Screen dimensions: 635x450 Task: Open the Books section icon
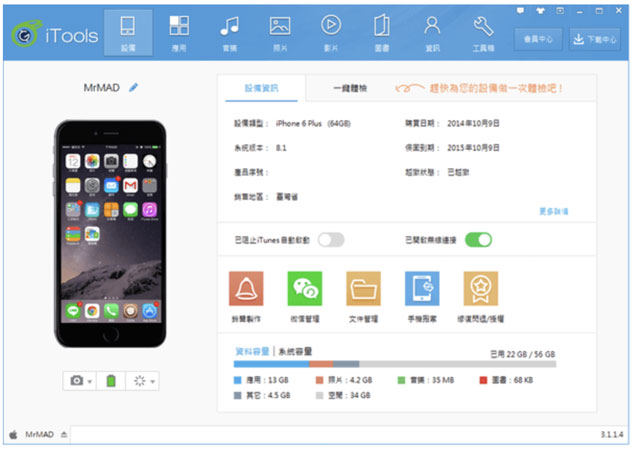(382, 30)
